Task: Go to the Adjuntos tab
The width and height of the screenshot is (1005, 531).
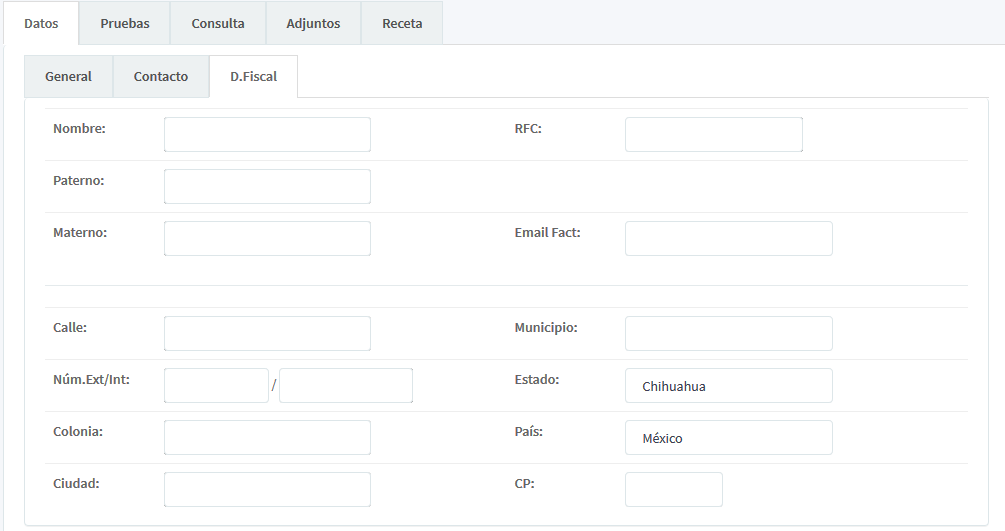Action: [313, 23]
